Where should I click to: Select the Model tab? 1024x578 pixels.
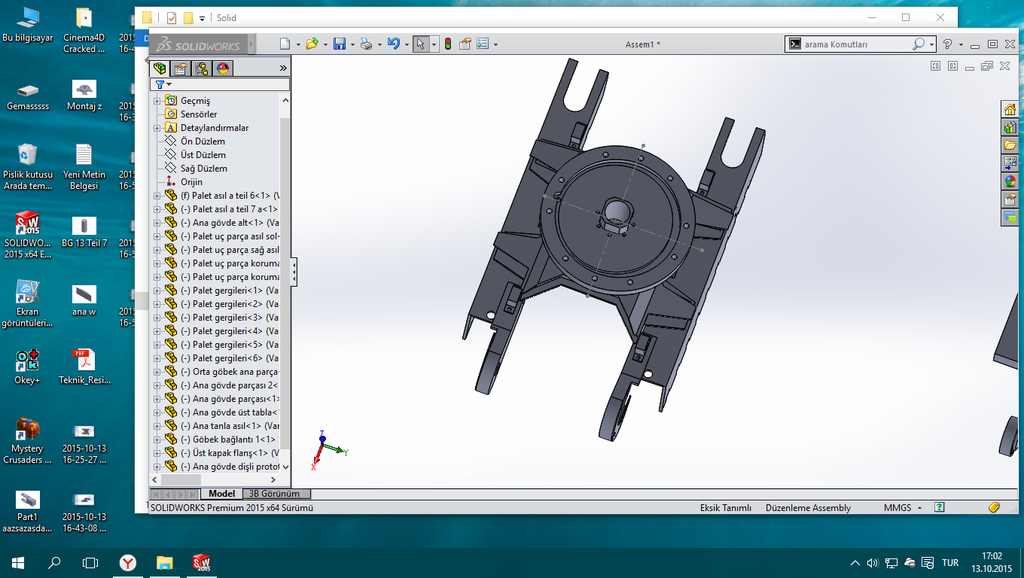tap(221, 494)
